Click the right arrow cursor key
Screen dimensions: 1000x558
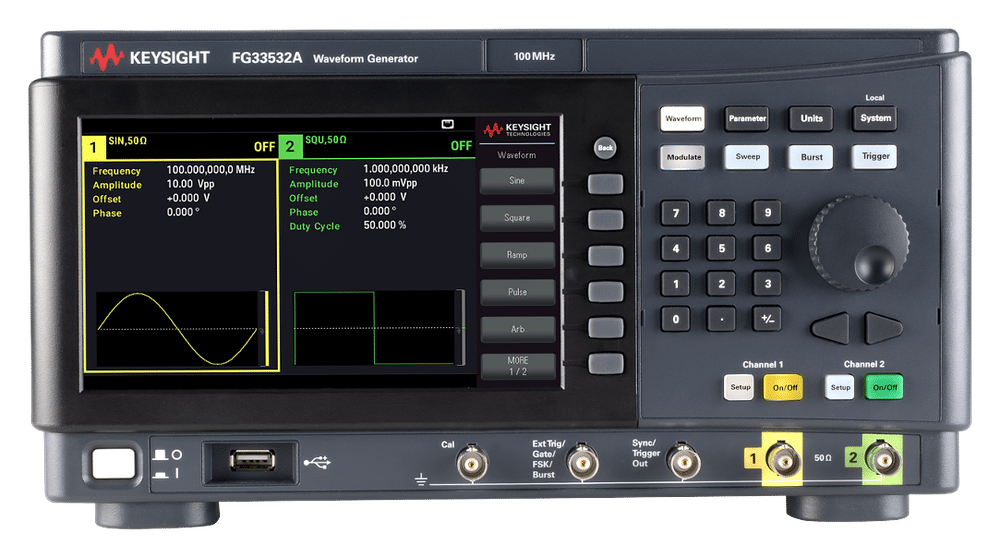click(x=883, y=328)
